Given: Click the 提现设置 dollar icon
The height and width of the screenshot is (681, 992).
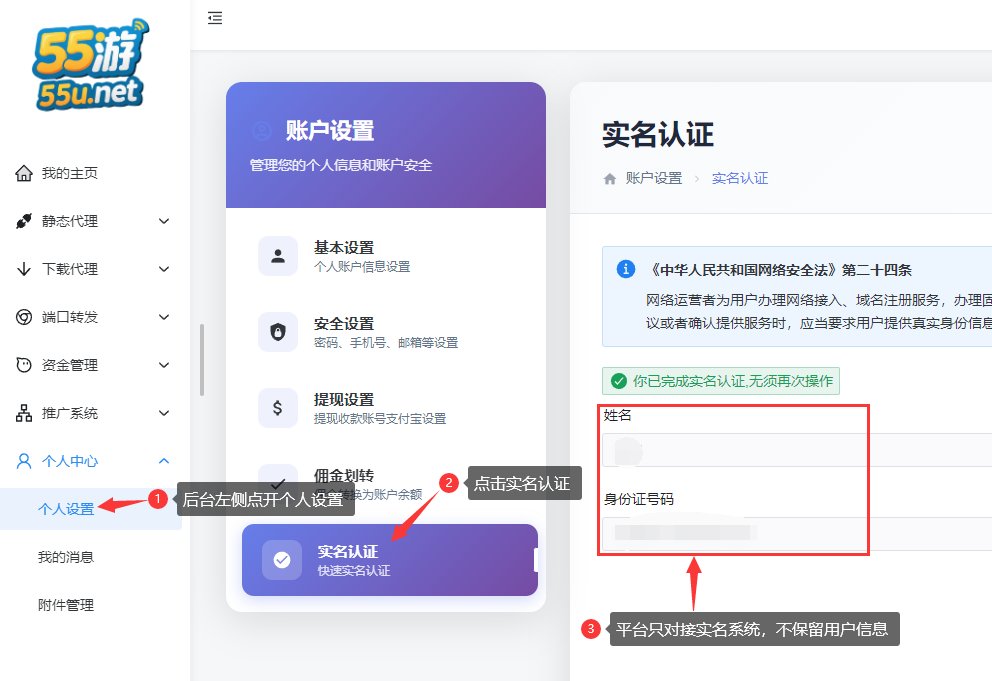Looking at the screenshot, I should pos(278,408).
